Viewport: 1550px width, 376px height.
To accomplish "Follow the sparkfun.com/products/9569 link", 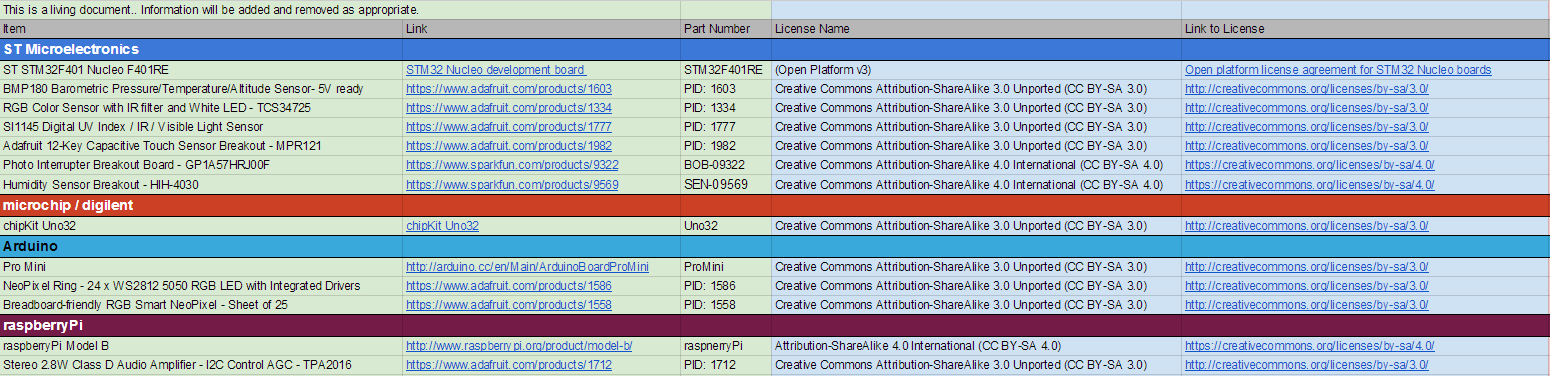I will coord(512,185).
